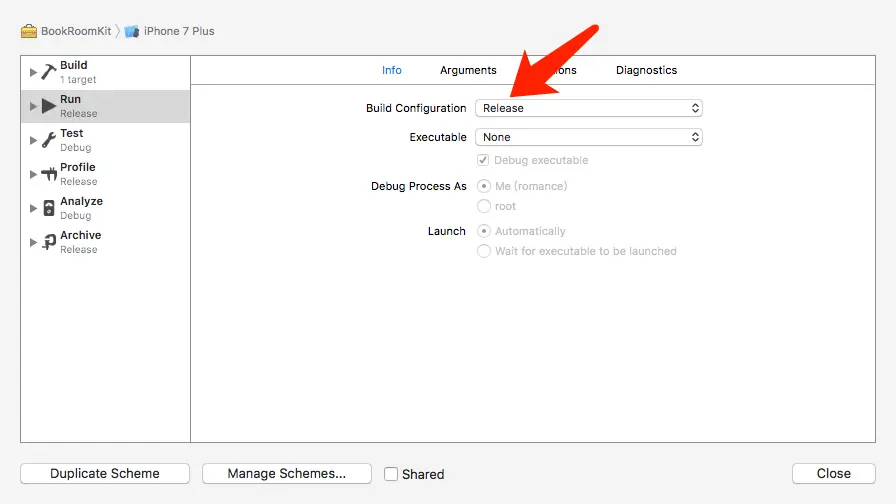The width and height of the screenshot is (896, 504).
Task: Toggle the Shared checkbox
Action: tap(392, 474)
